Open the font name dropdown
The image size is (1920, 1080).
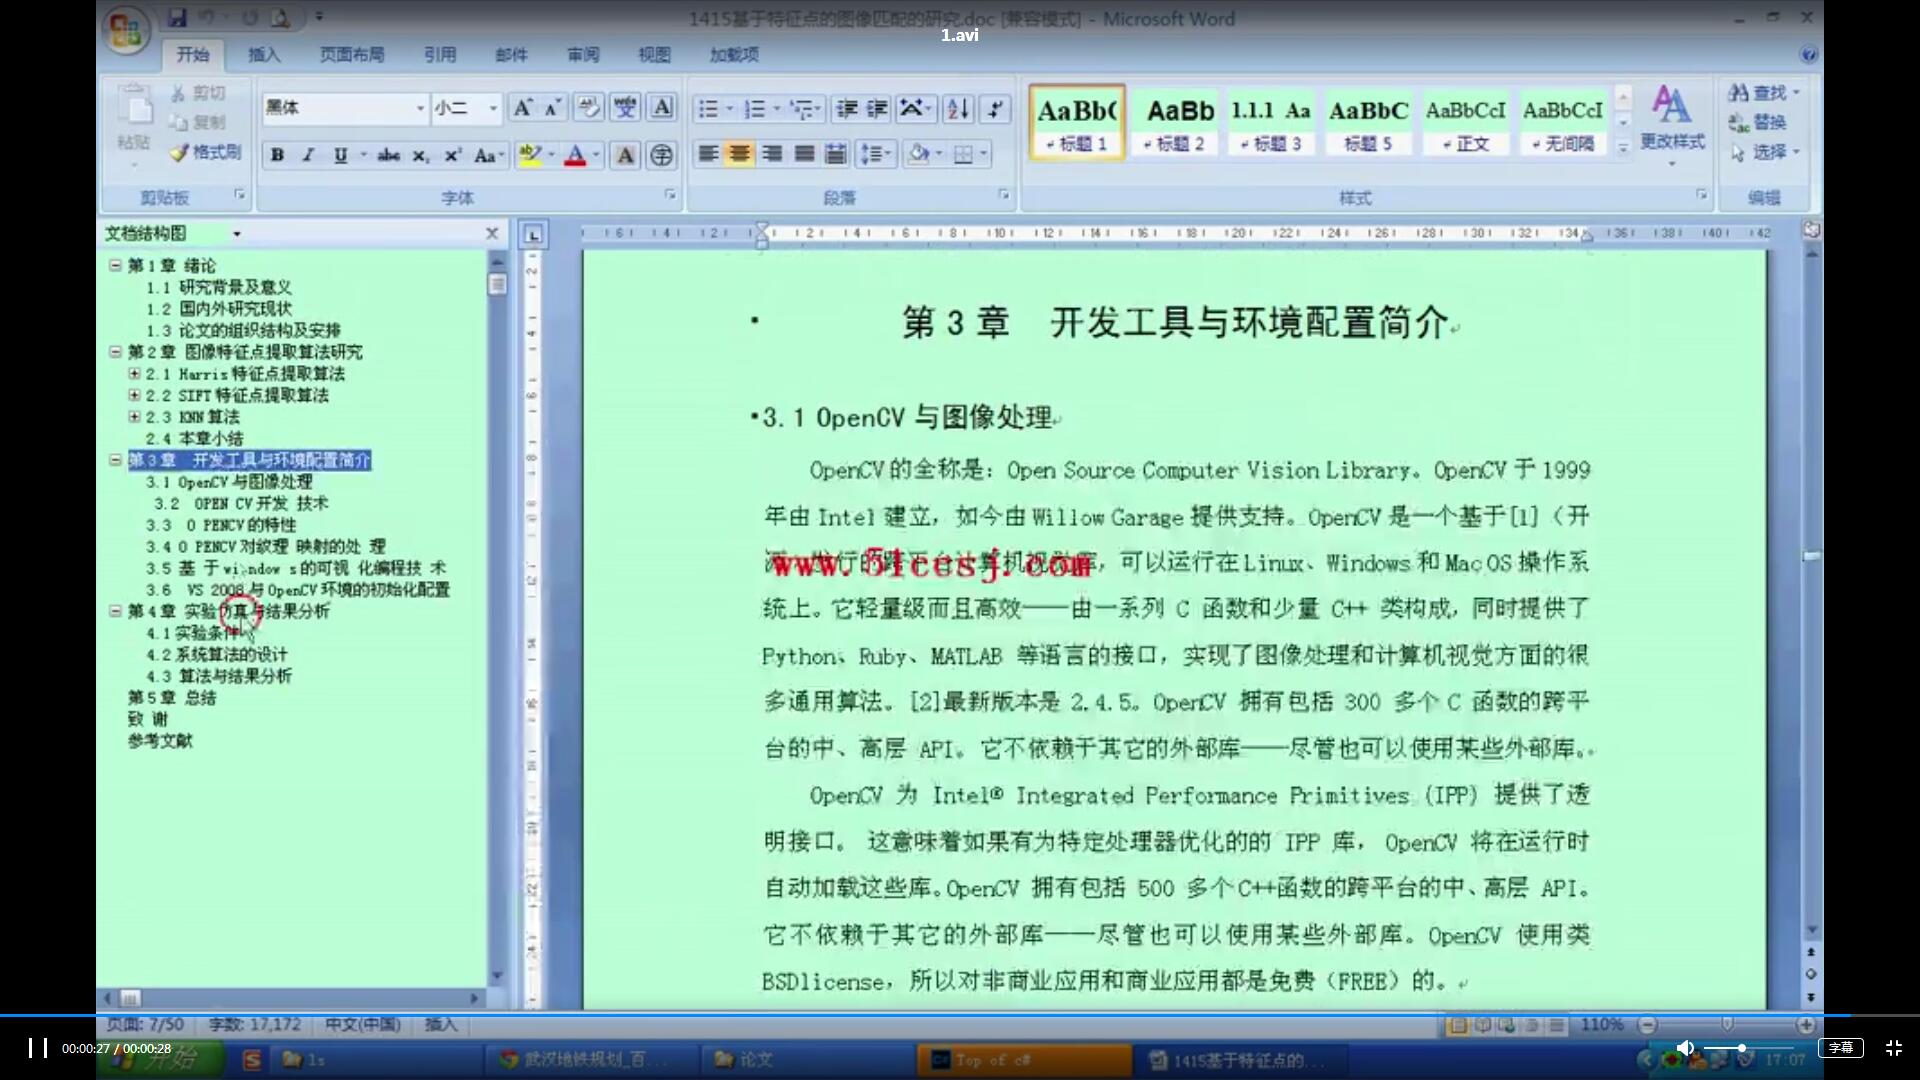click(420, 108)
